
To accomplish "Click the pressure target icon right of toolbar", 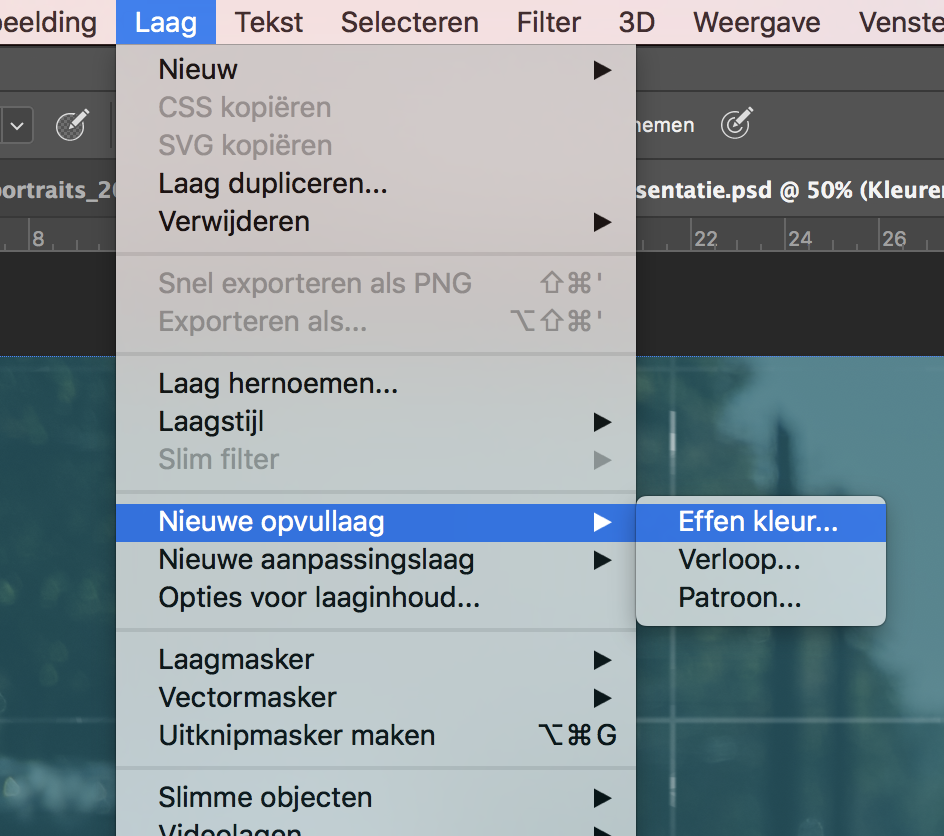I will 736,123.
